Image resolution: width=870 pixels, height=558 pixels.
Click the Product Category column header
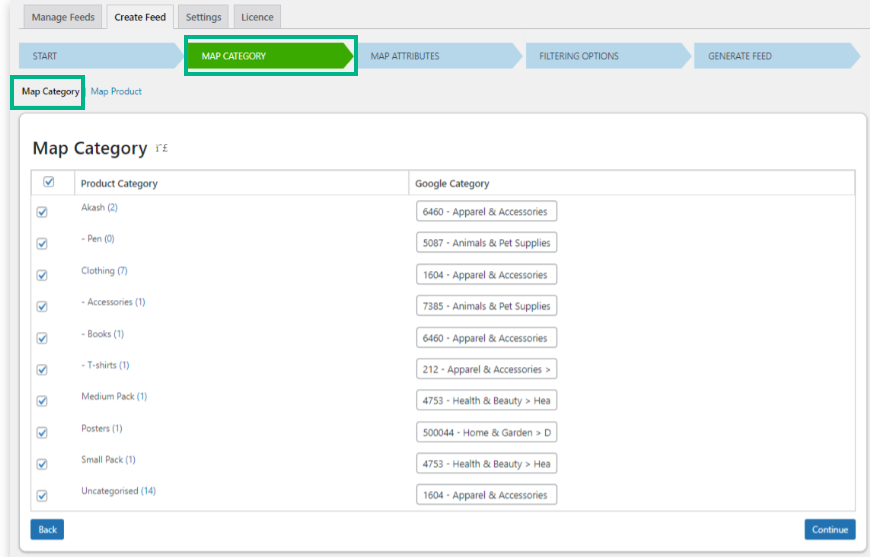tap(119, 184)
